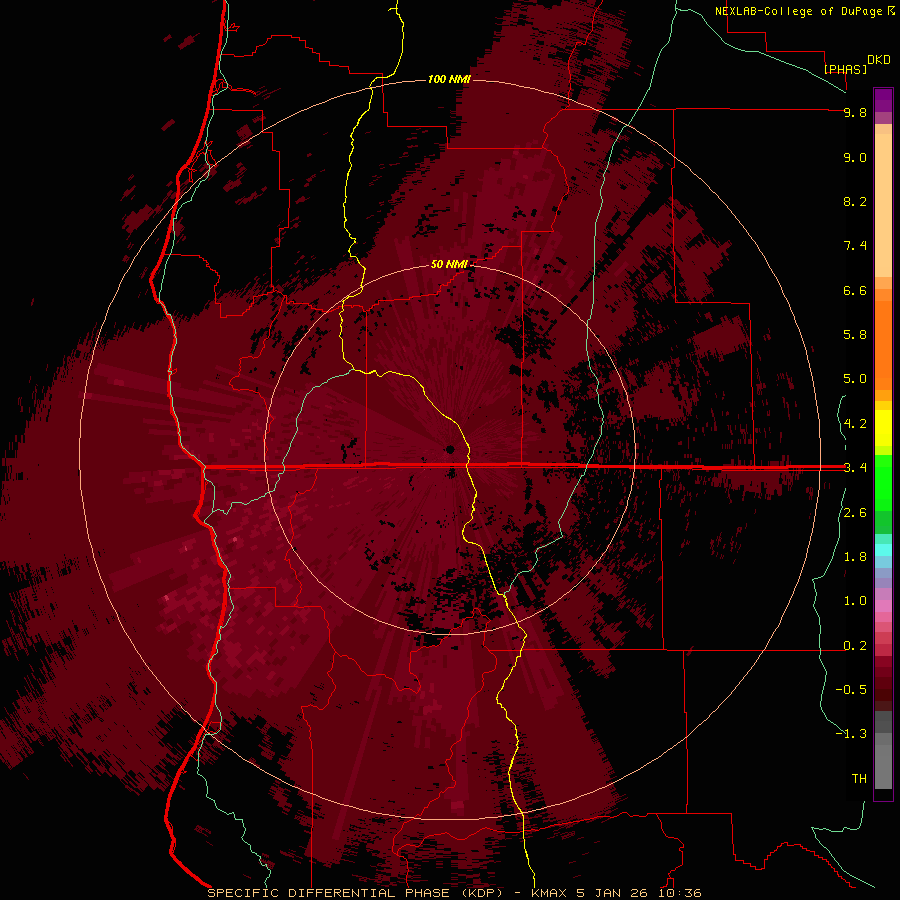
Task: Click the DKD label above the color scale
Action: (x=879, y=60)
